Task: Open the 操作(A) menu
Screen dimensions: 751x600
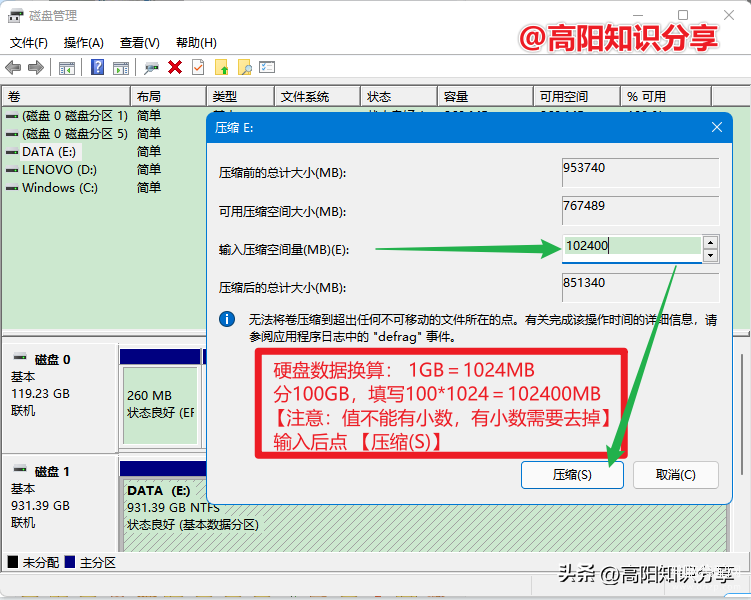Action: 84,43
